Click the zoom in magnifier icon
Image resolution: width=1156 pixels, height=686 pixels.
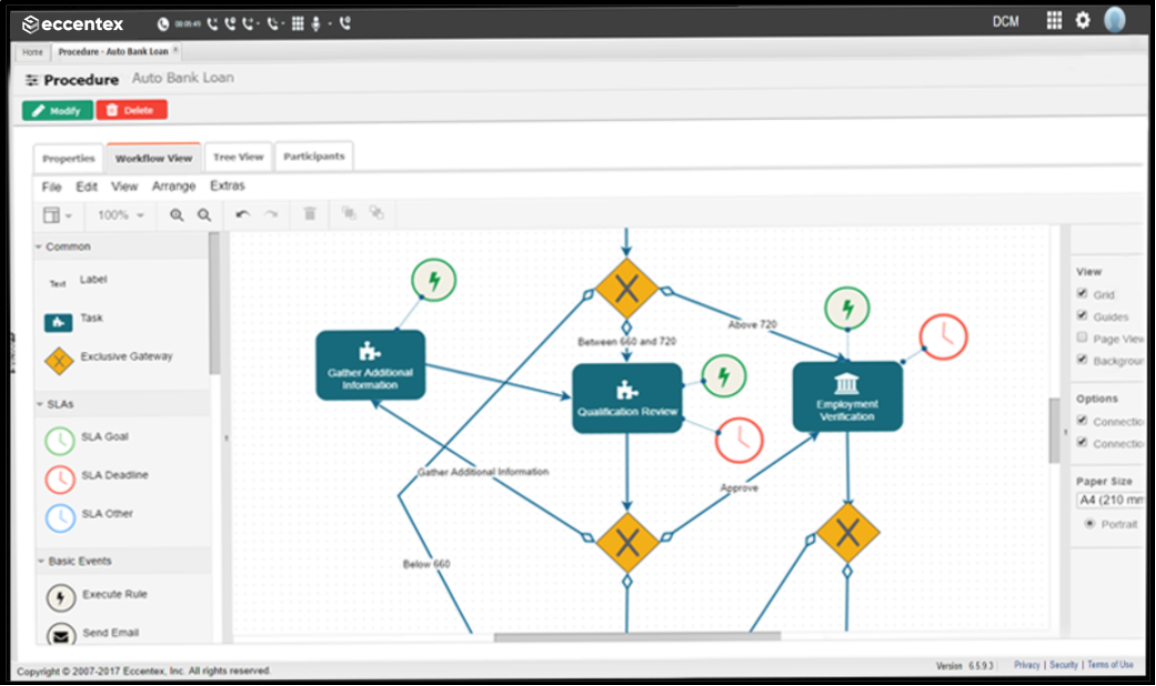[177, 215]
